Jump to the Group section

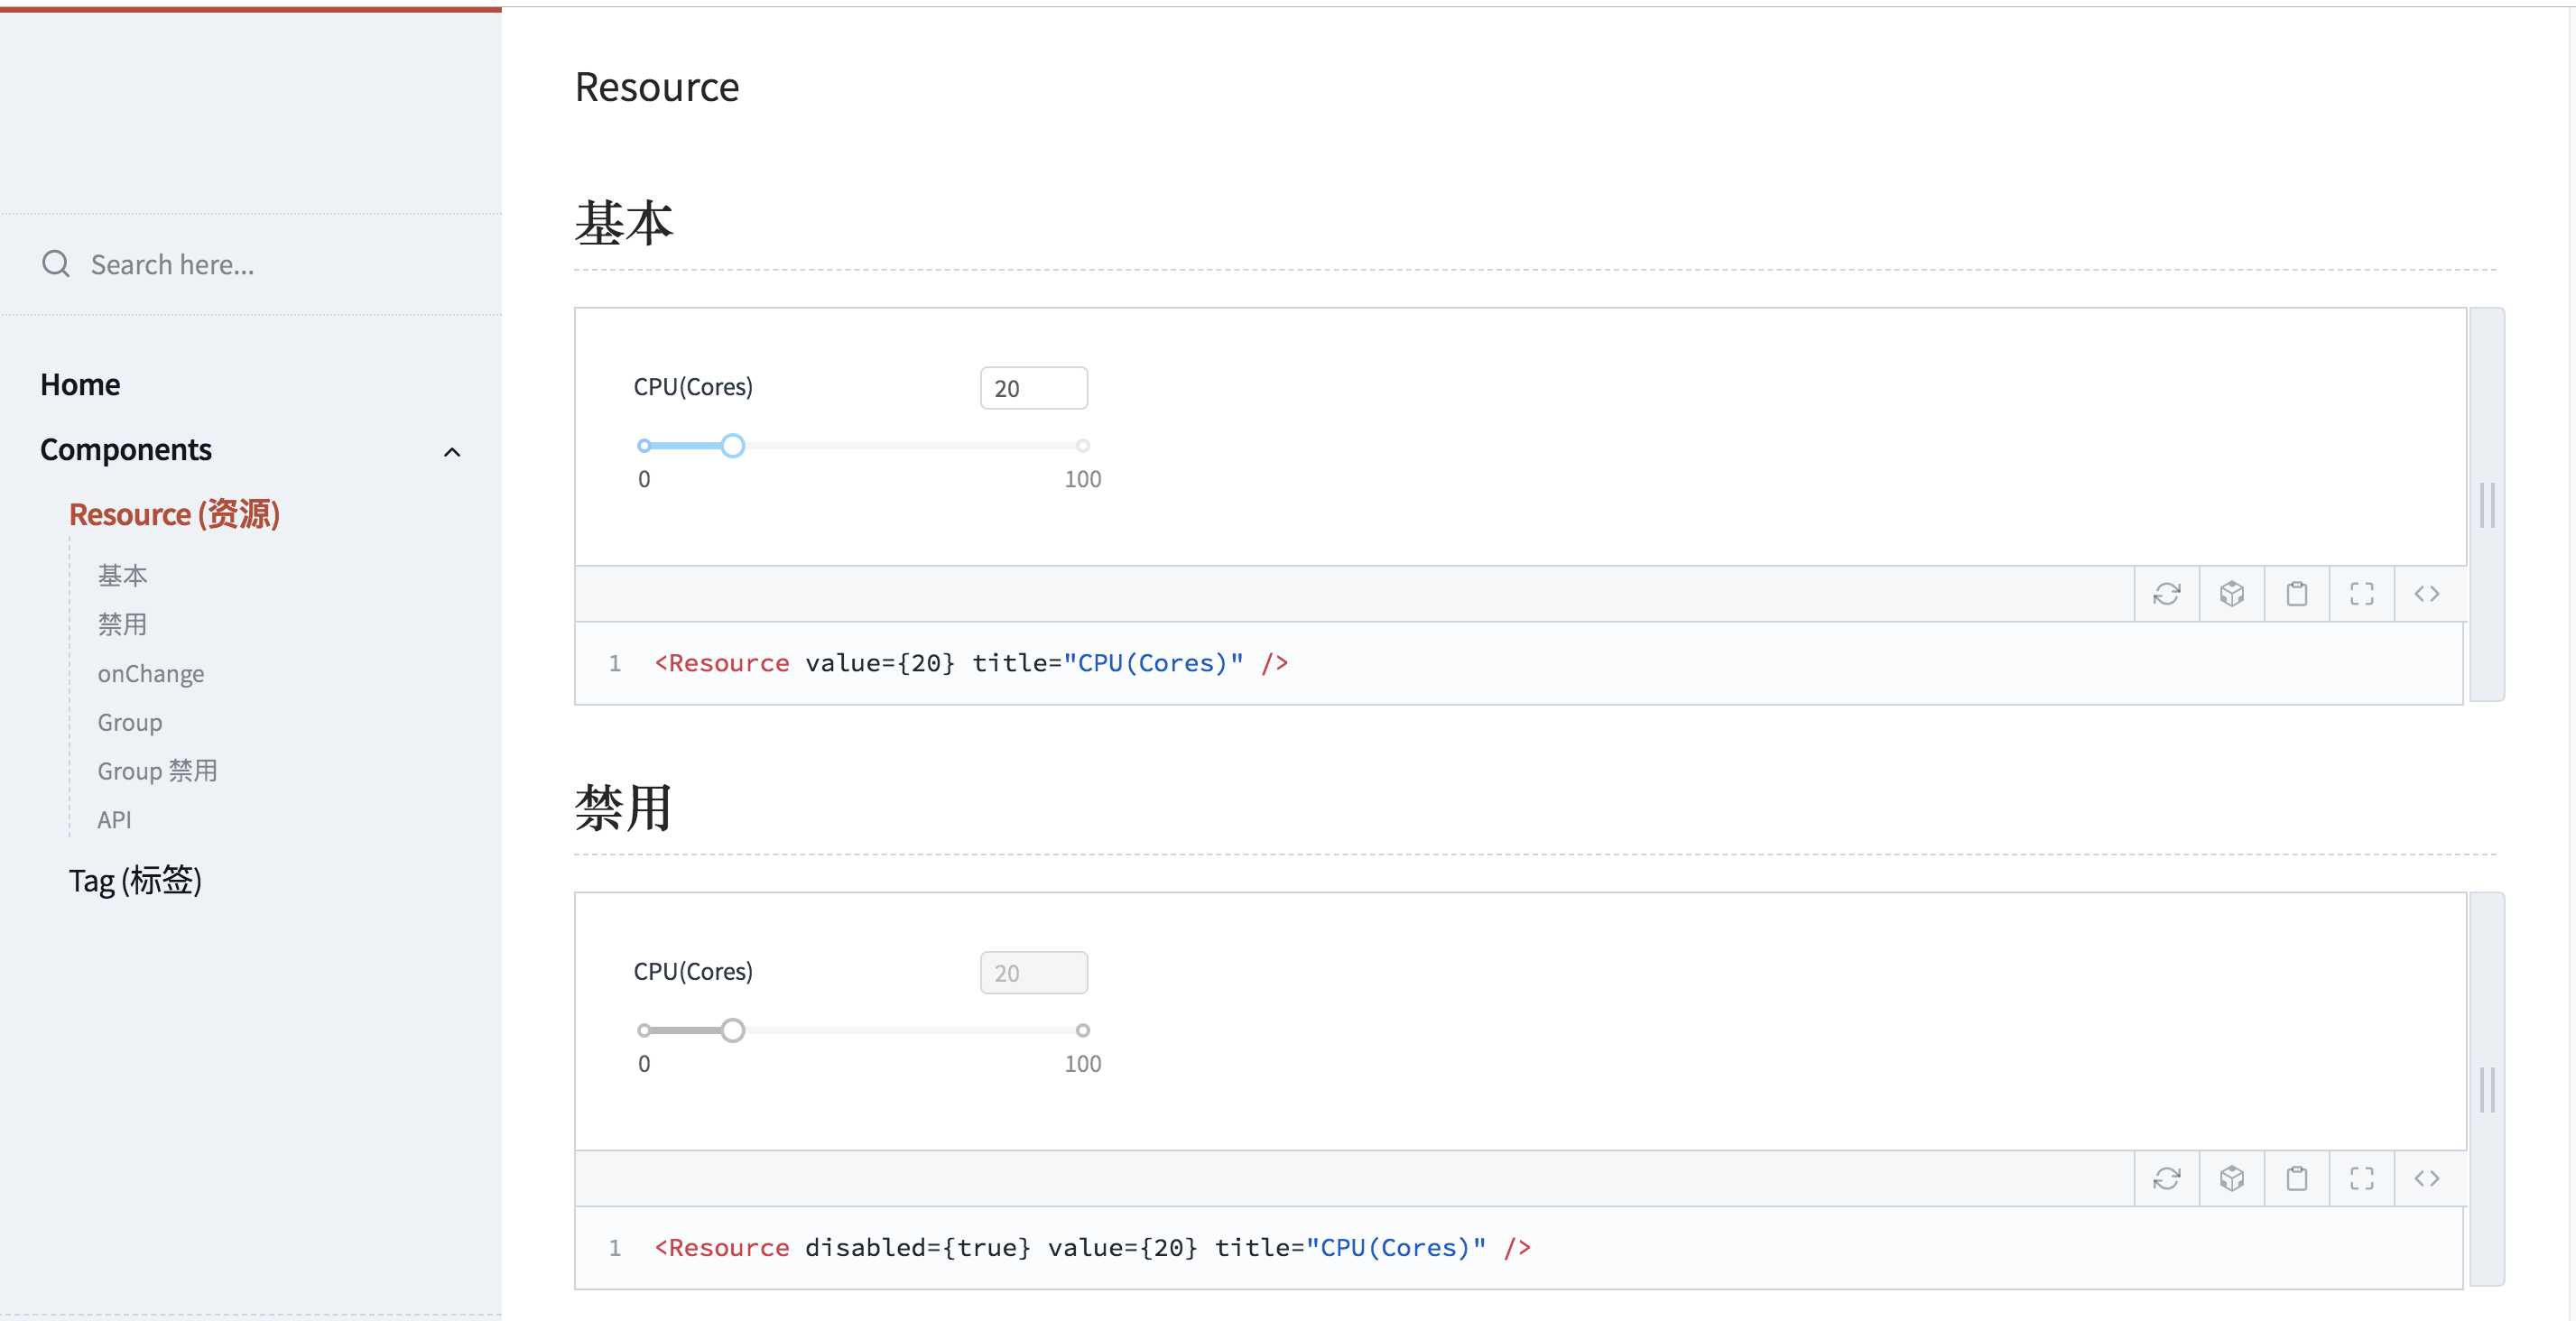coord(130,722)
